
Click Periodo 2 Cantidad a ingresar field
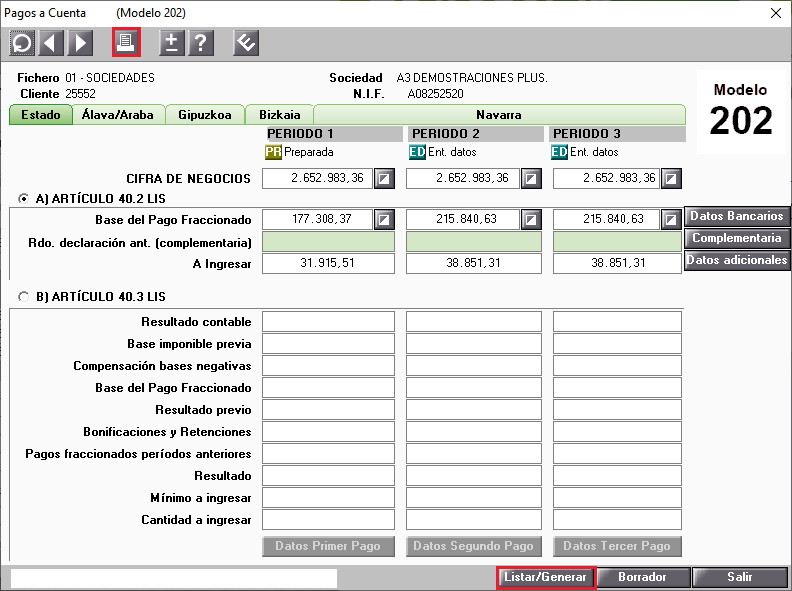pyautogui.click(x=474, y=520)
